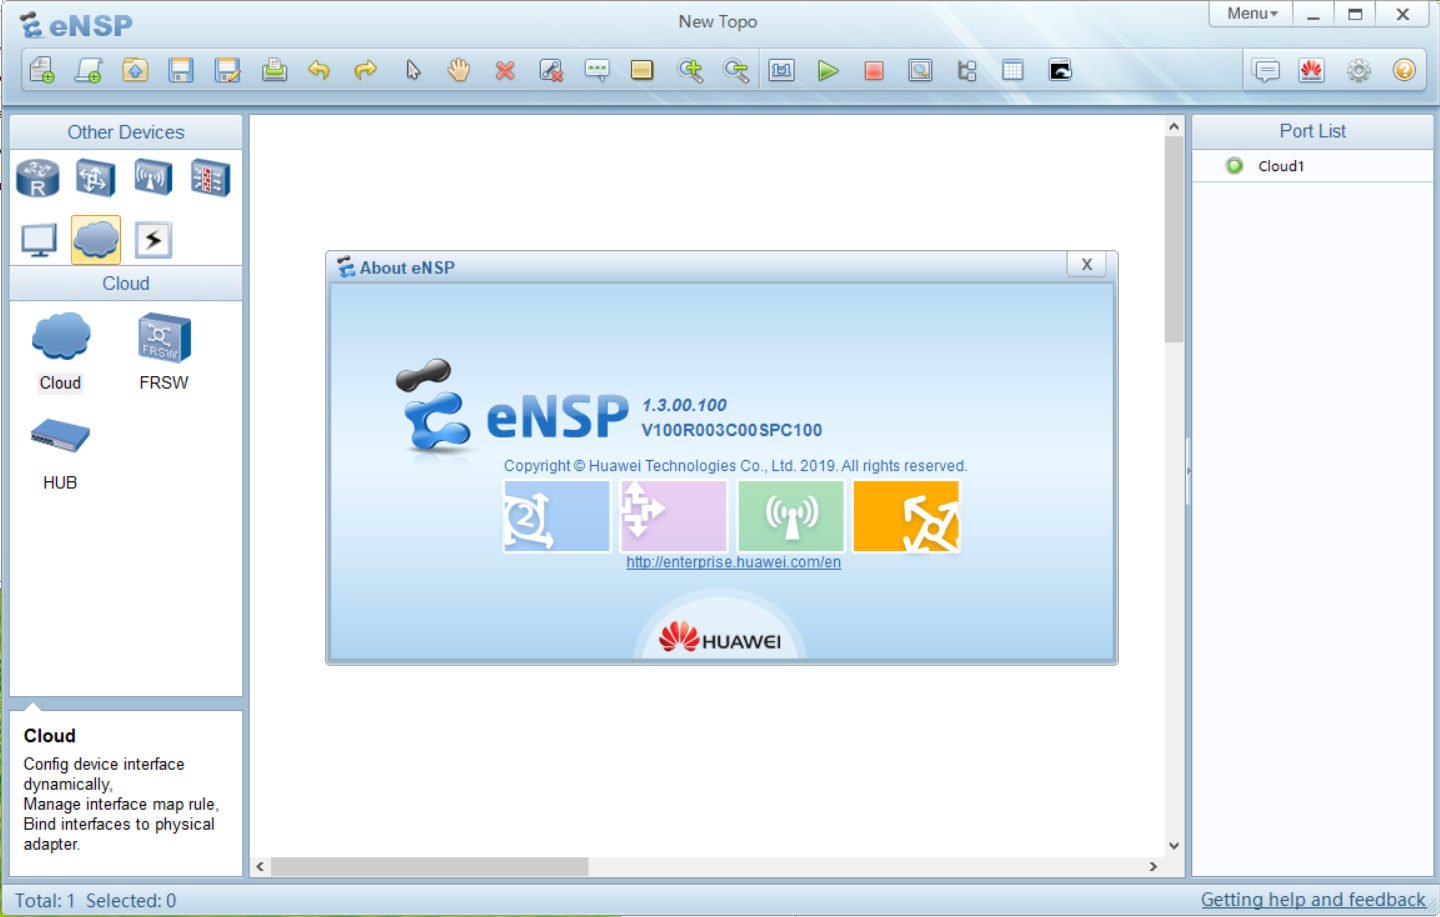Open an existing topology file
This screenshot has width=1440, height=917.
[135, 70]
